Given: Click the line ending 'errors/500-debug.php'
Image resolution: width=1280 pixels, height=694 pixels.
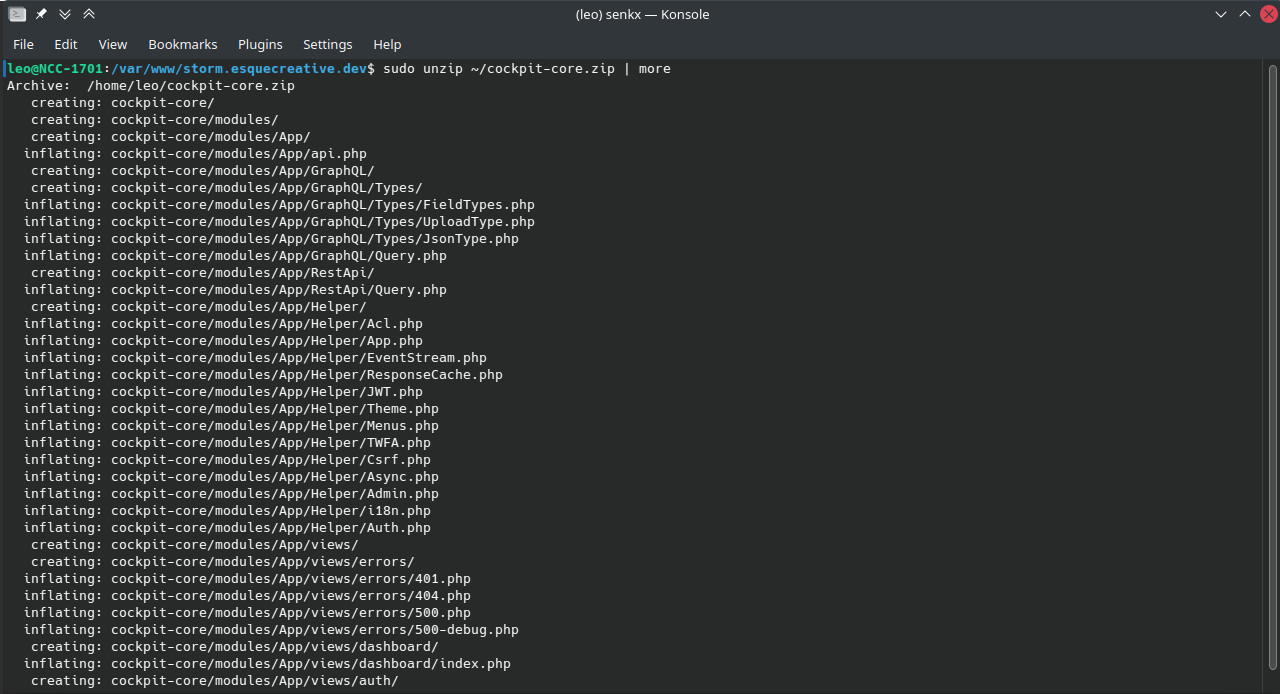Looking at the screenshot, I should click(x=271, y=630).
